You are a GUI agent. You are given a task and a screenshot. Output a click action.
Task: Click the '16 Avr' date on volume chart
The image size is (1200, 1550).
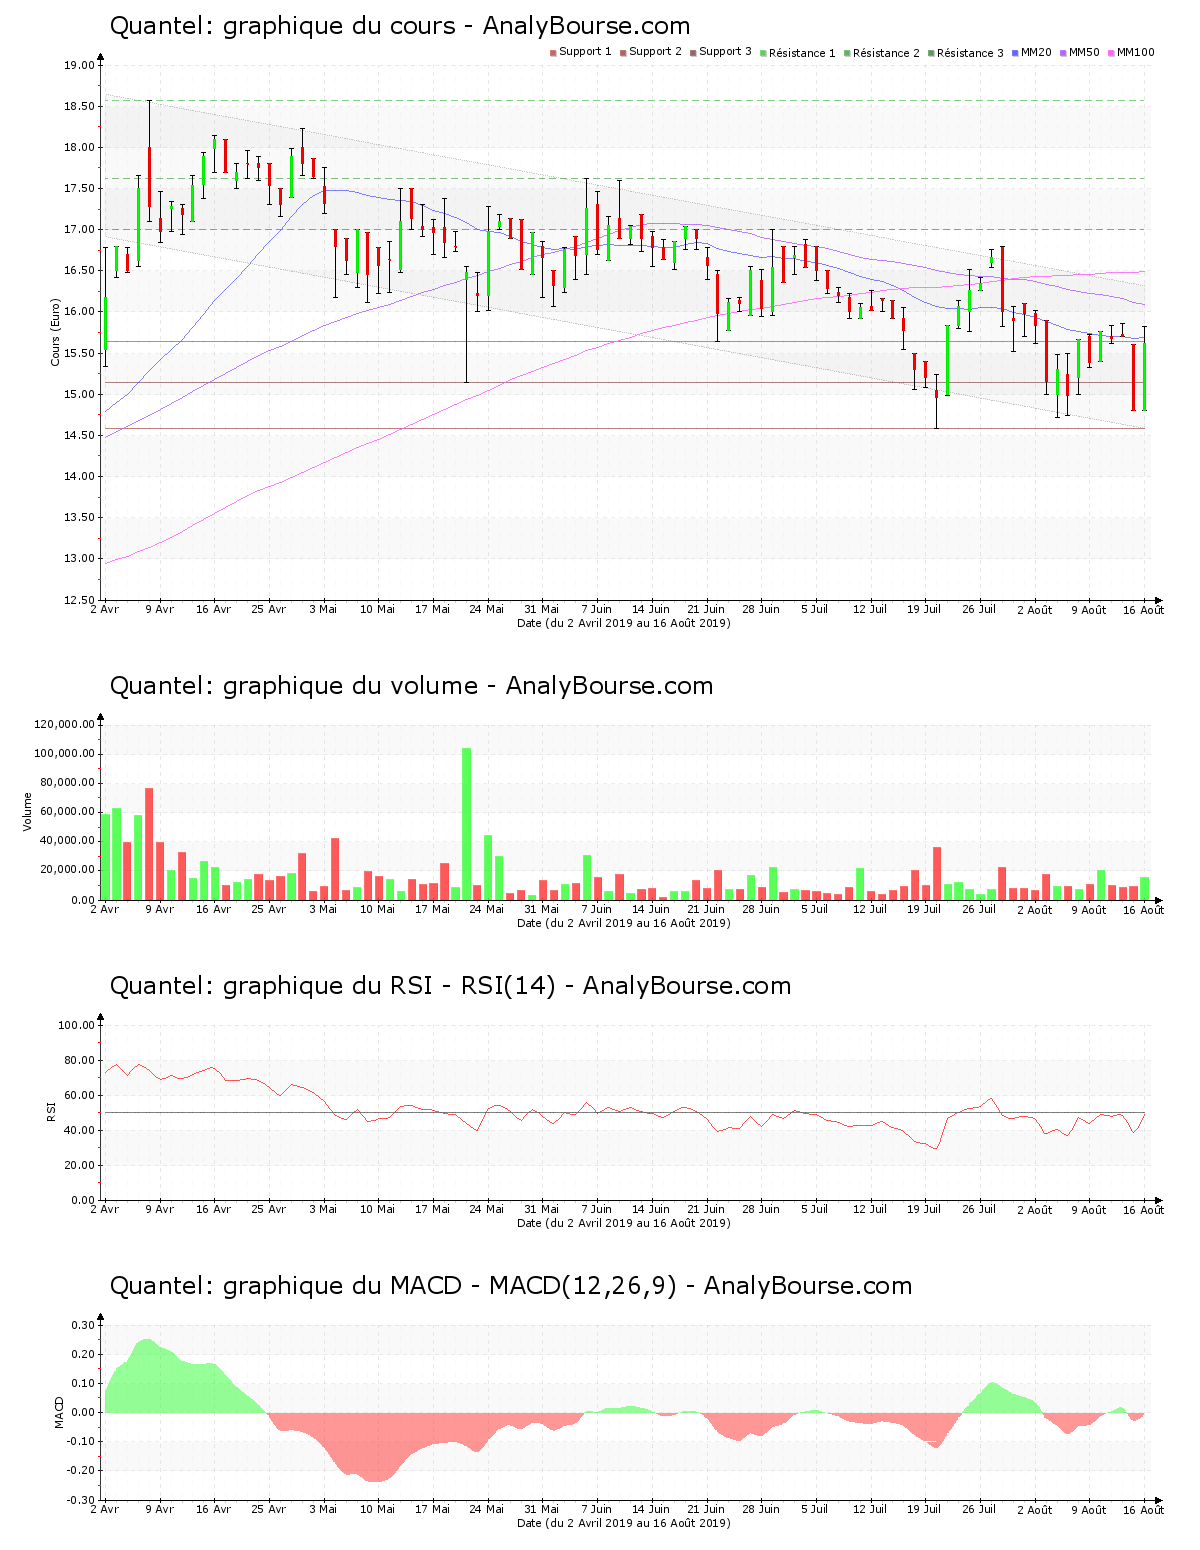(214, 909)
